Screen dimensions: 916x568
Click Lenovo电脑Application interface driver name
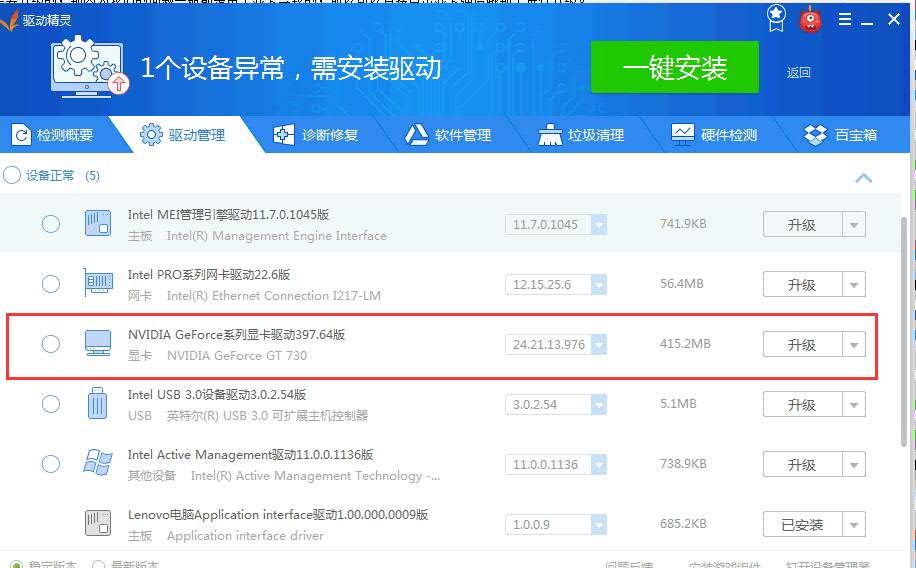click(x=278, y=515)
